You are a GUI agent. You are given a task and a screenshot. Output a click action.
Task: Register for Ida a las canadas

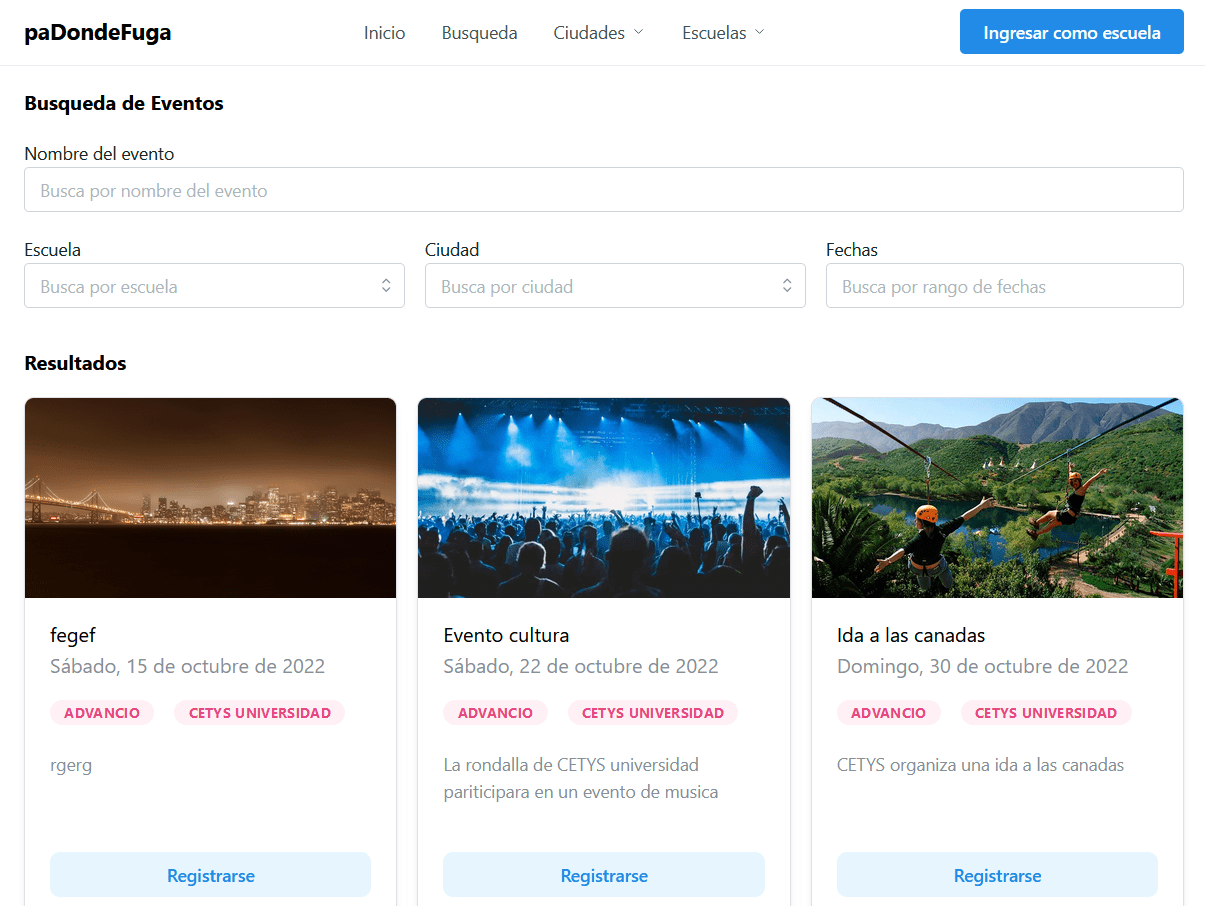pyautogui.click(x=997, y=875)
